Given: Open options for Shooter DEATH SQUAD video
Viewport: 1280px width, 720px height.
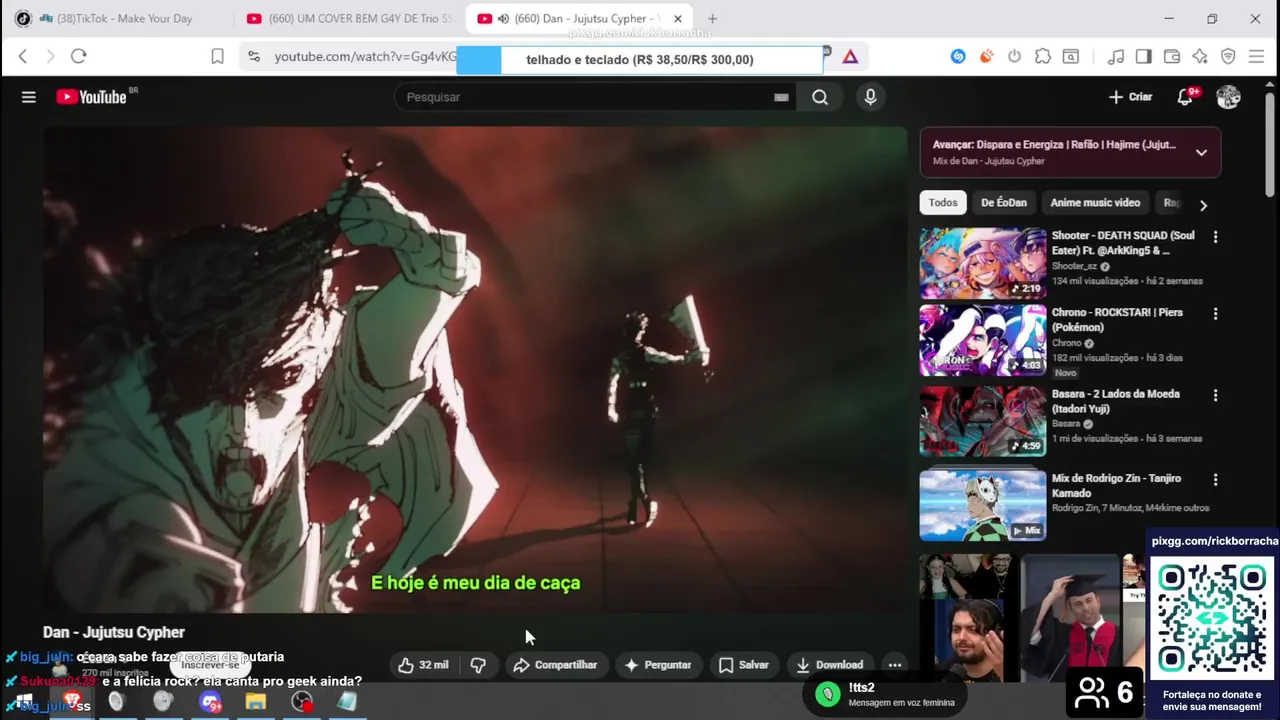Looking at the screenshot, I should point(1215,237).
